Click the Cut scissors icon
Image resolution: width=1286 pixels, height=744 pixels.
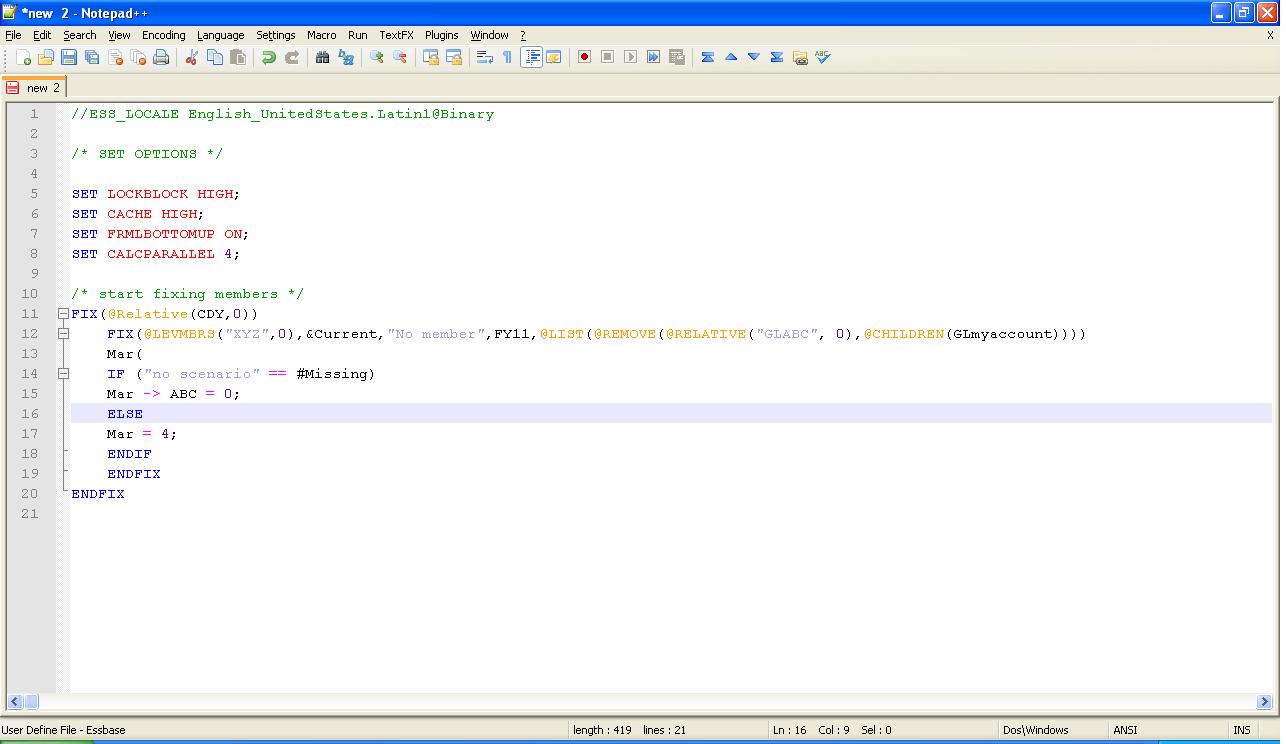tap(191, 57)
